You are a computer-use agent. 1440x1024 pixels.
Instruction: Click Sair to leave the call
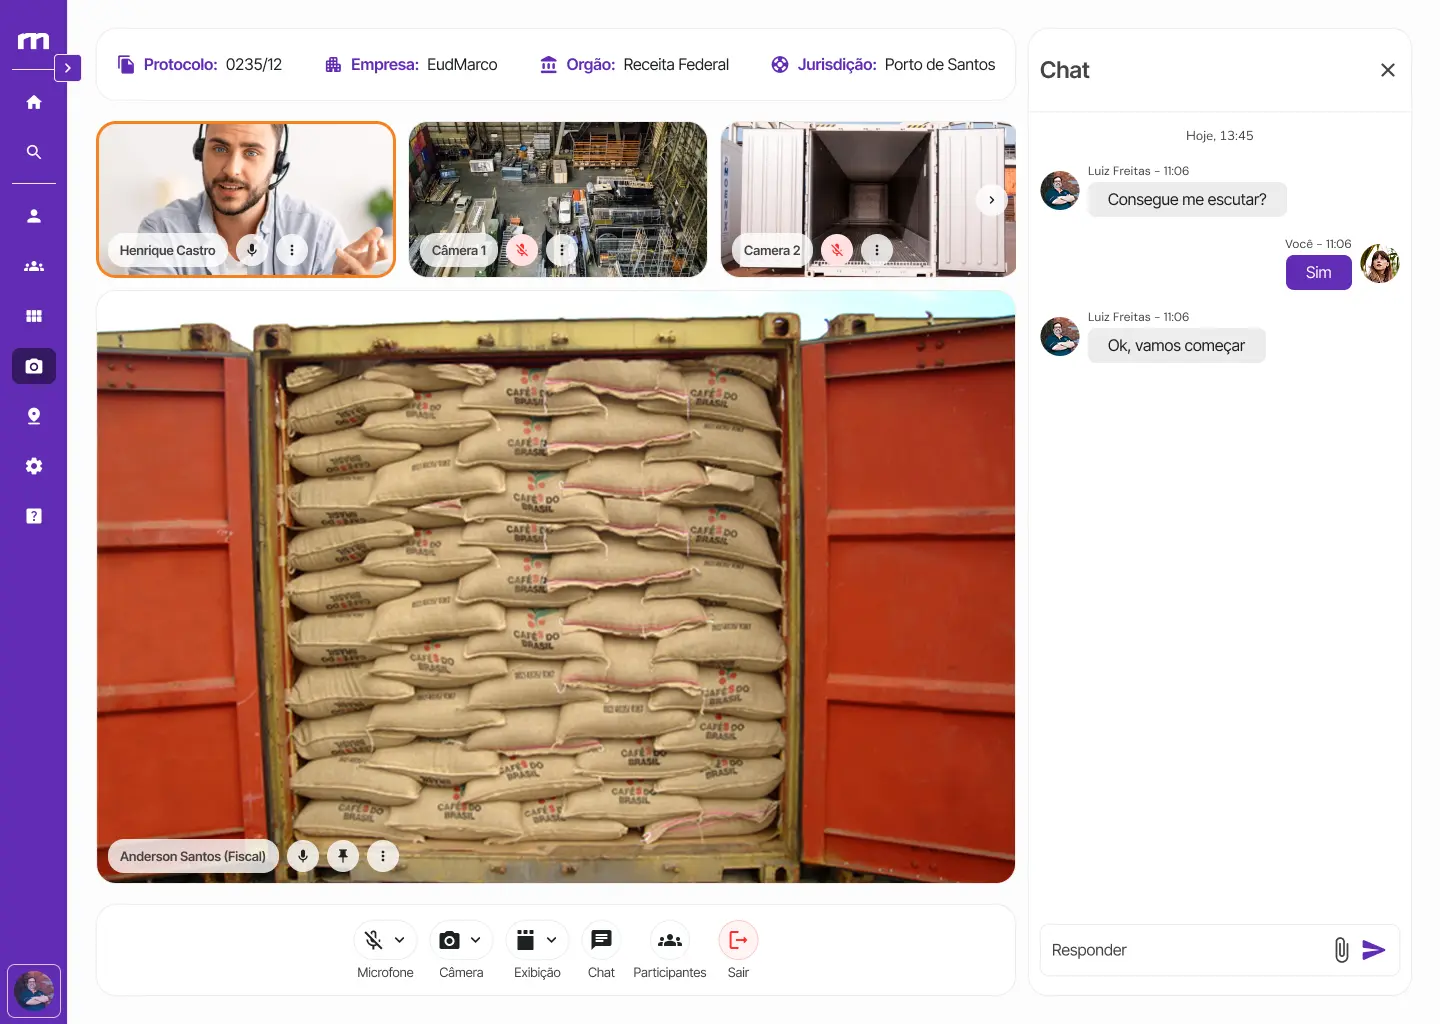[x=738, y=940]
